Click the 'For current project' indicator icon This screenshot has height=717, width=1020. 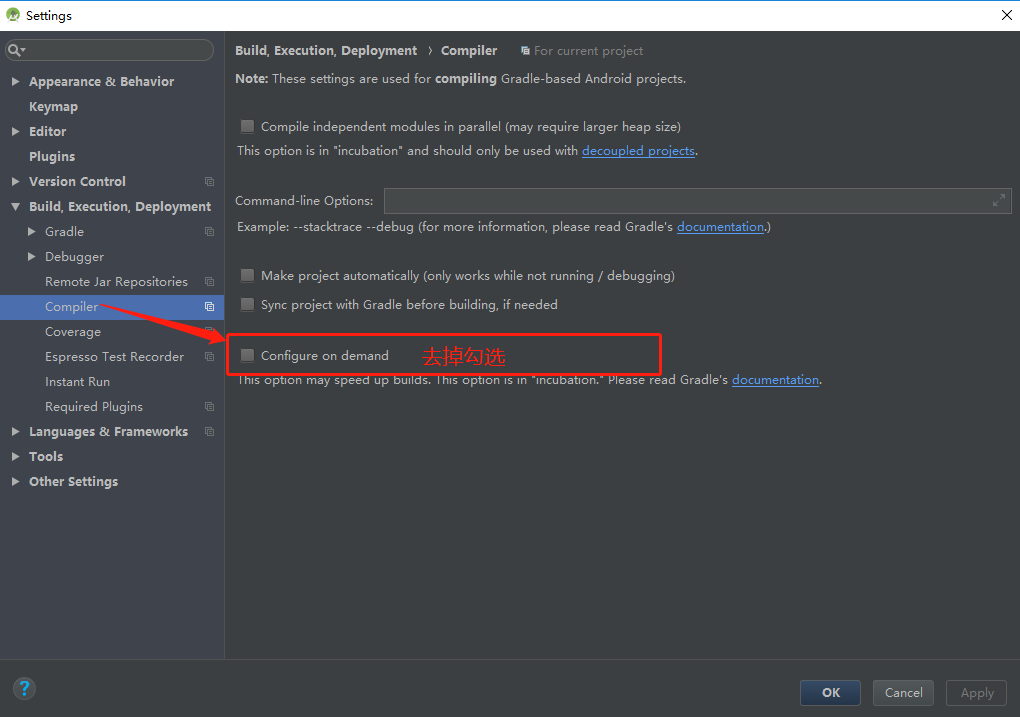pos(525,51)
